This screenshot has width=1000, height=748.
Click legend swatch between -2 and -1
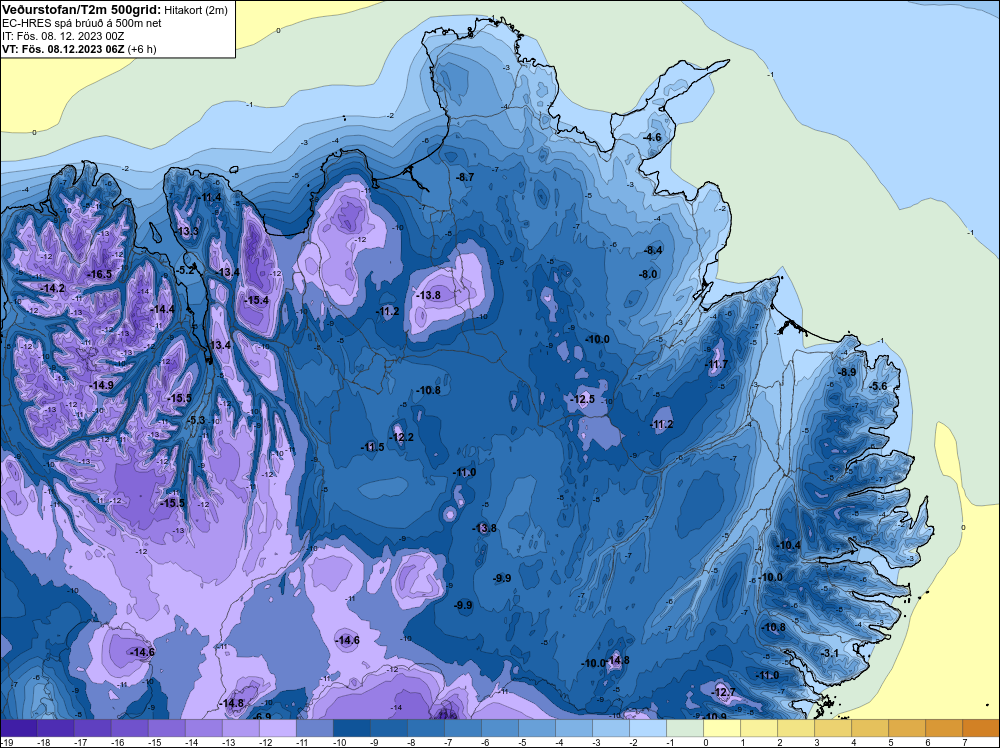[x=647, y=728]
